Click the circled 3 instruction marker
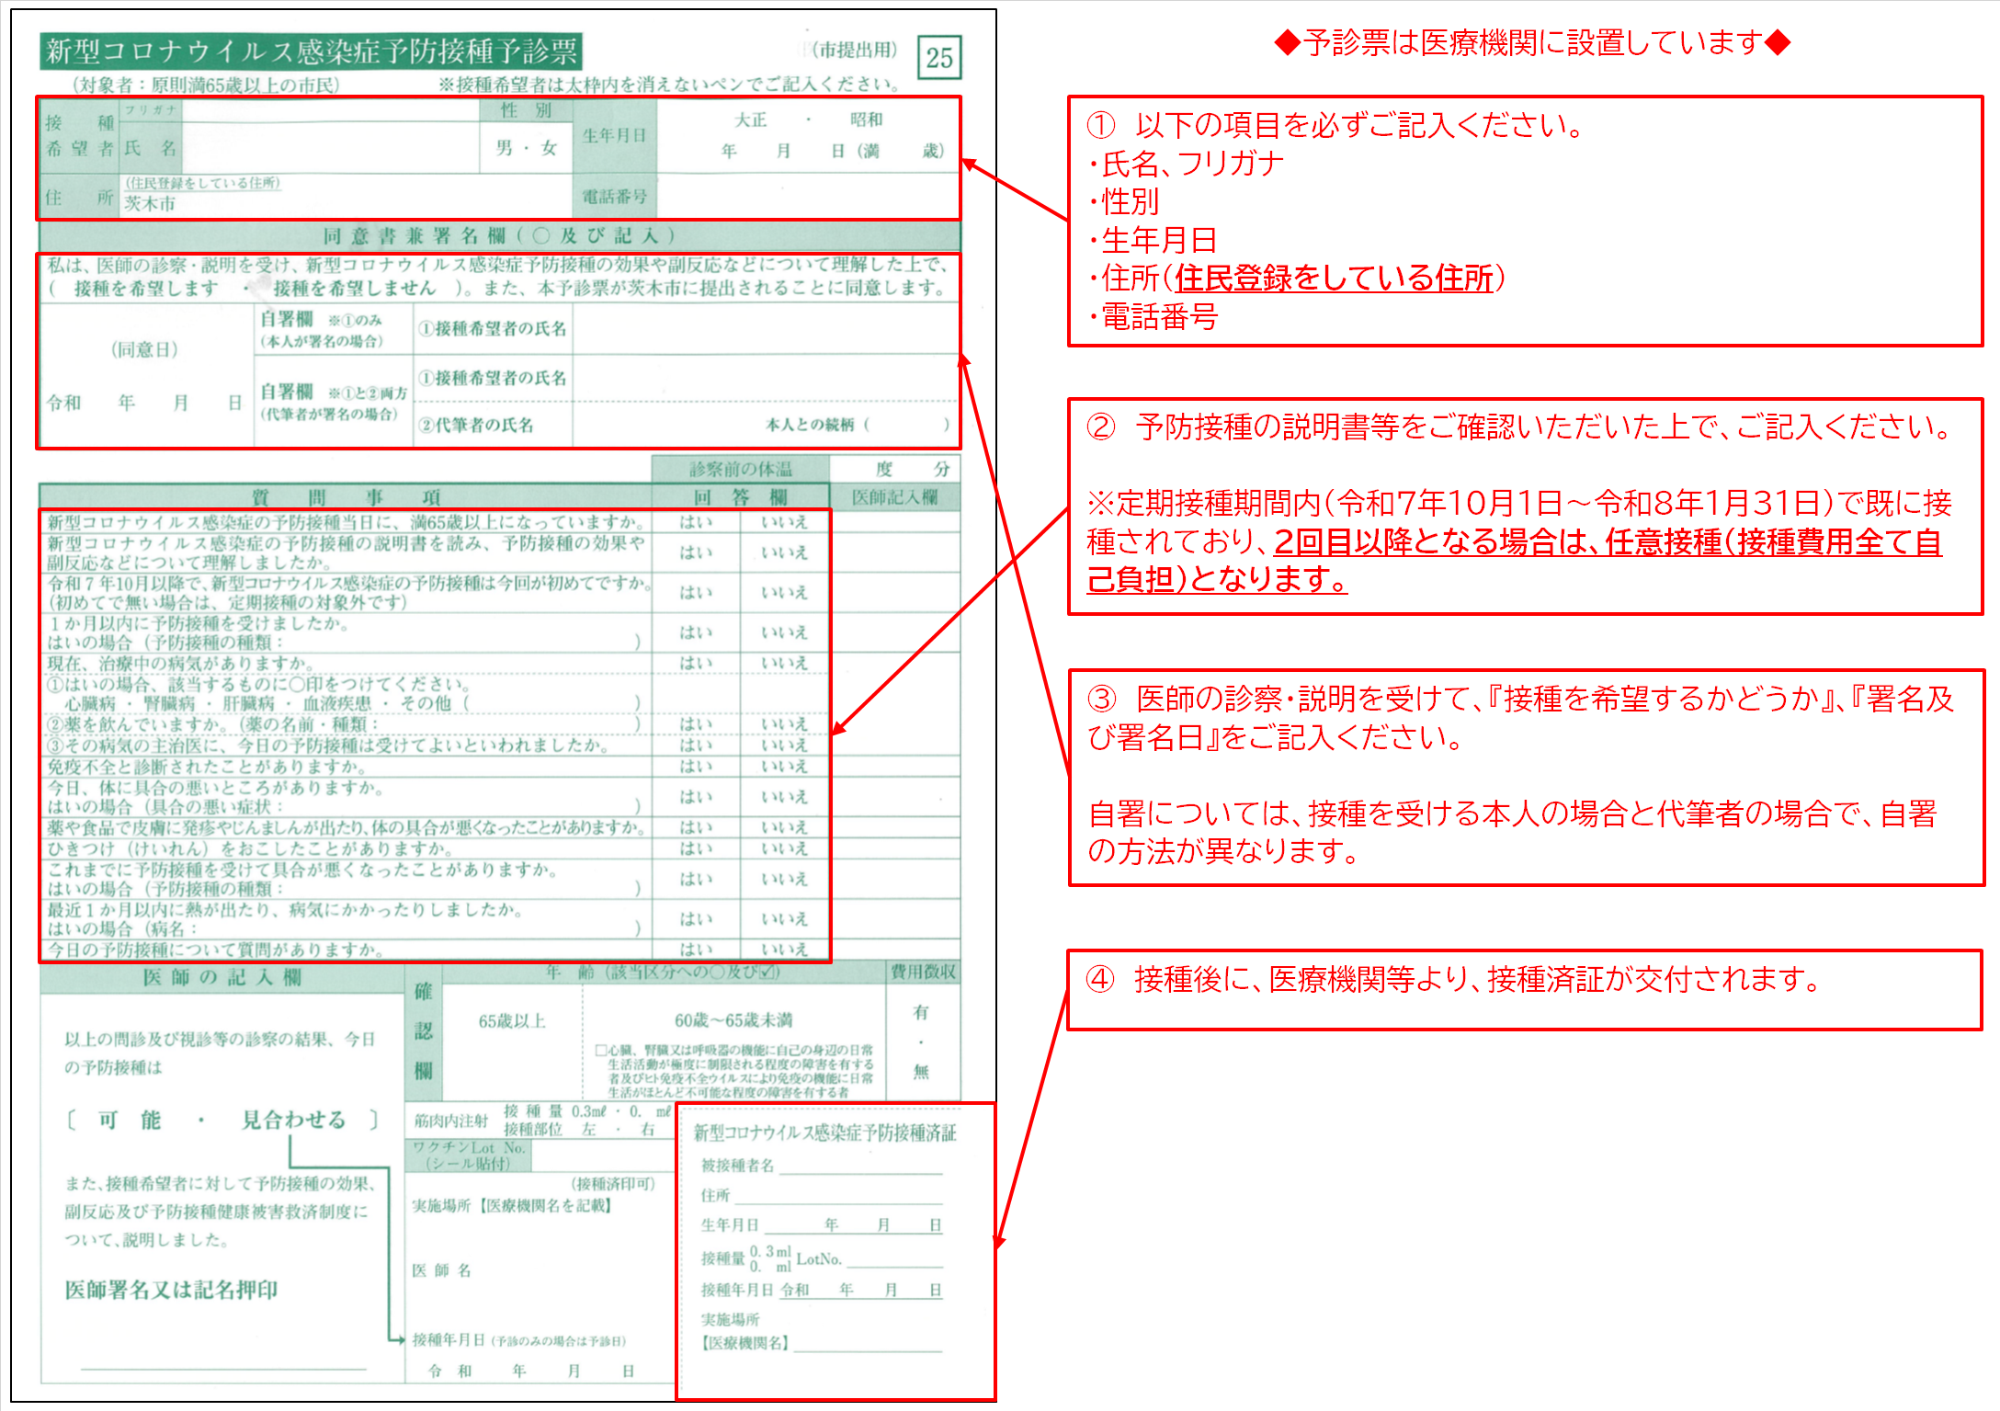The width and height of the screenshot is (2000, 1411). tap(1101, 699)
